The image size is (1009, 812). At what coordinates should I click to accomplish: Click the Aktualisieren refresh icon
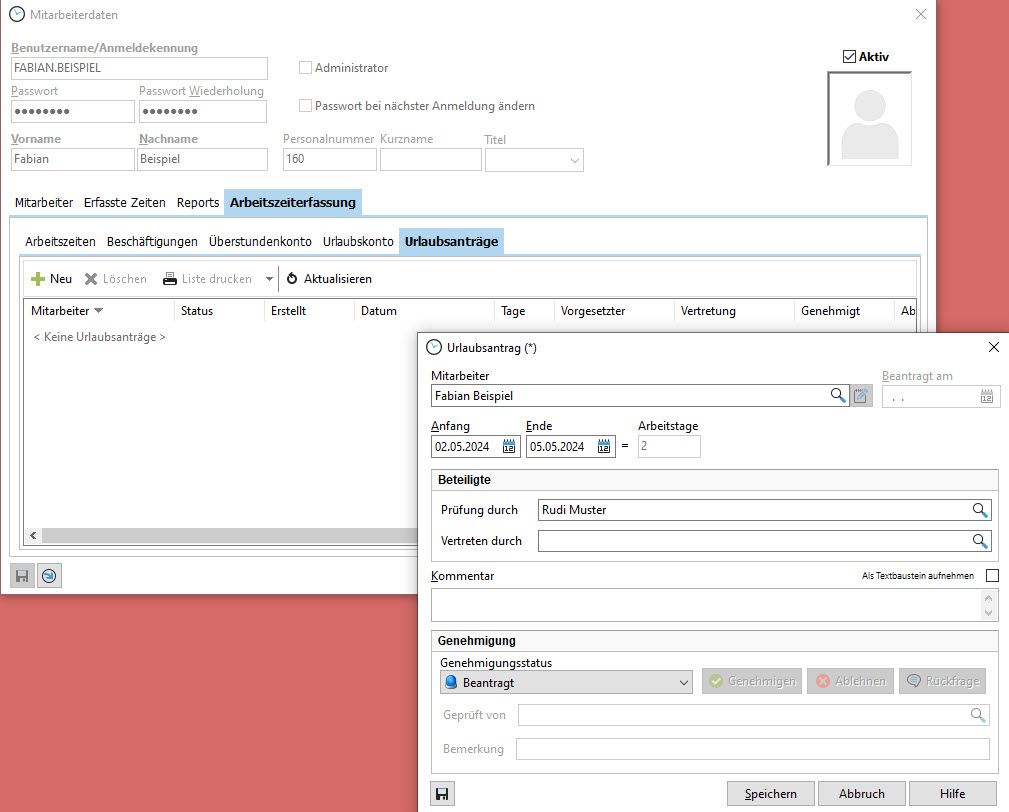click(x=293, y=279)
